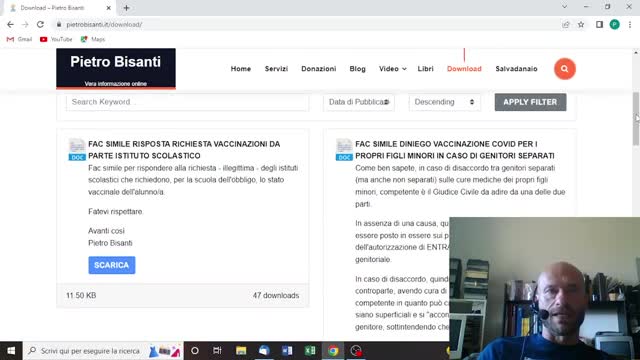640x360 pixels.
Task: Click the lock icon in address bar
Action: [59, 24]
